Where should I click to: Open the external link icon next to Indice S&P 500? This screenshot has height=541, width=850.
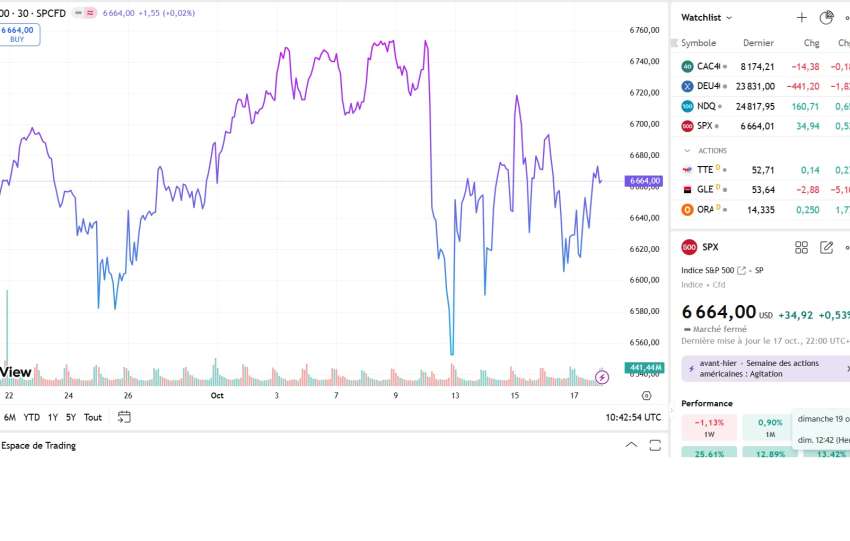coord(741,270)
